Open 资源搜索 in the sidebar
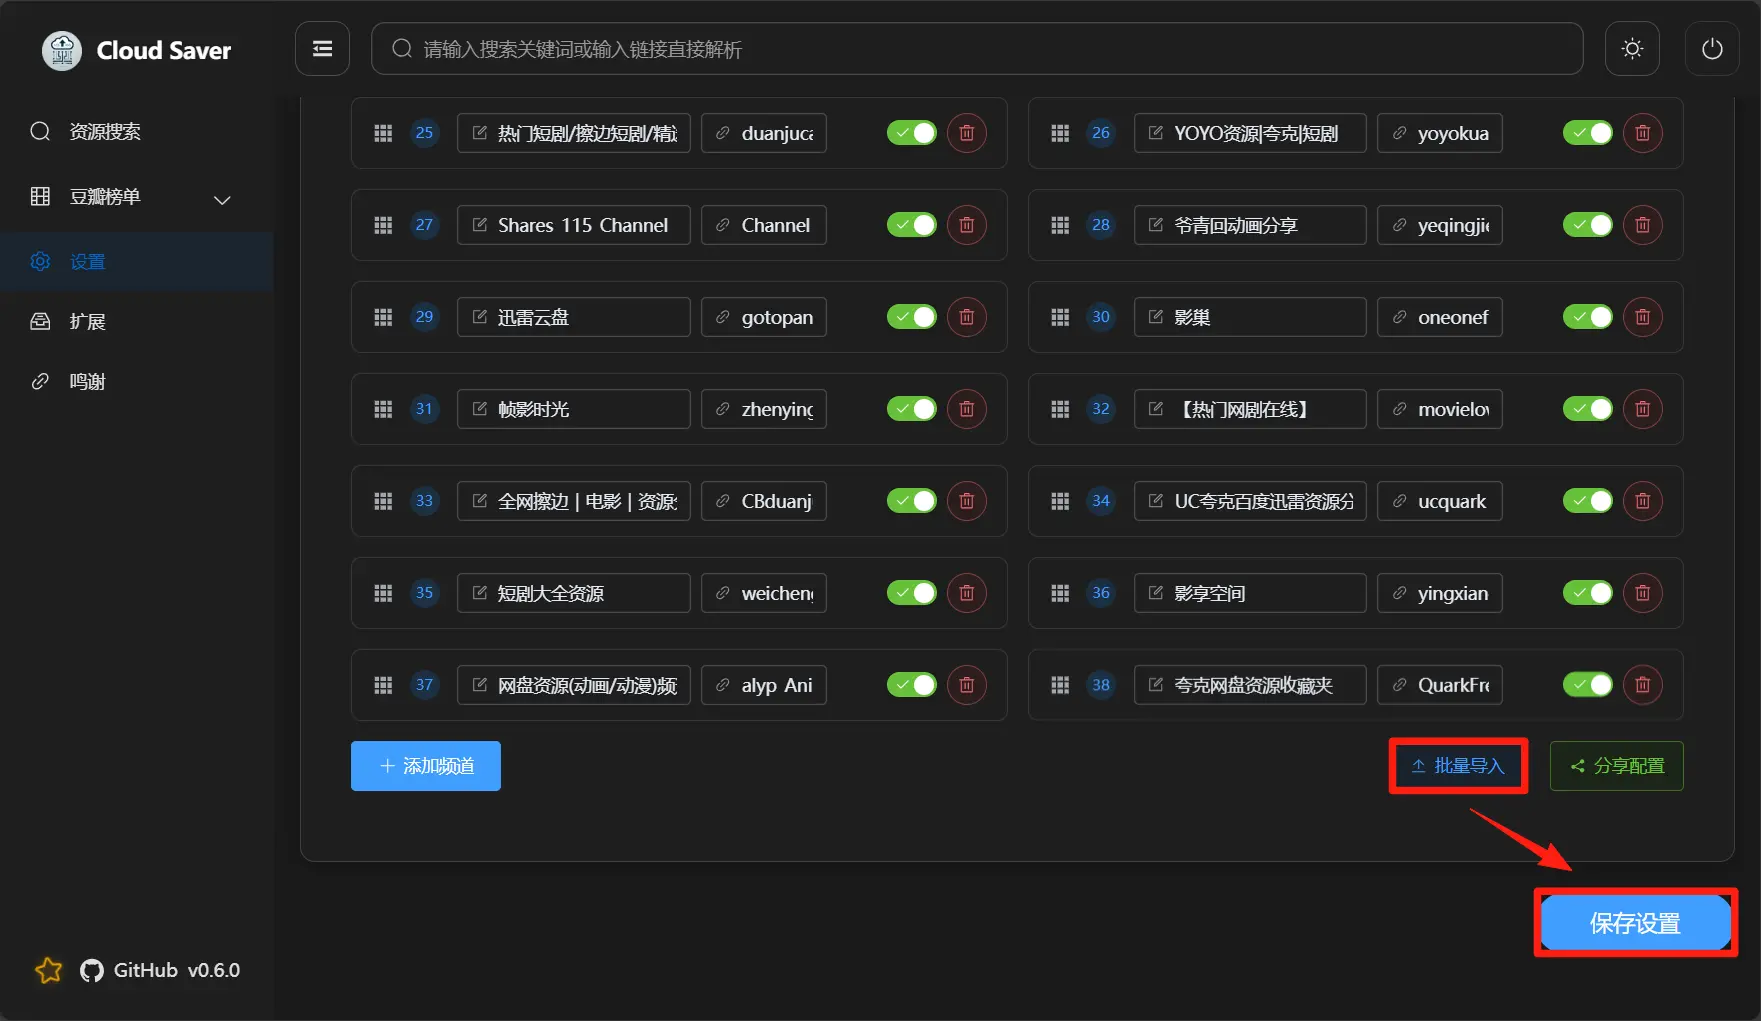This screenshot has width=1761, height=1021. point(105,132)
